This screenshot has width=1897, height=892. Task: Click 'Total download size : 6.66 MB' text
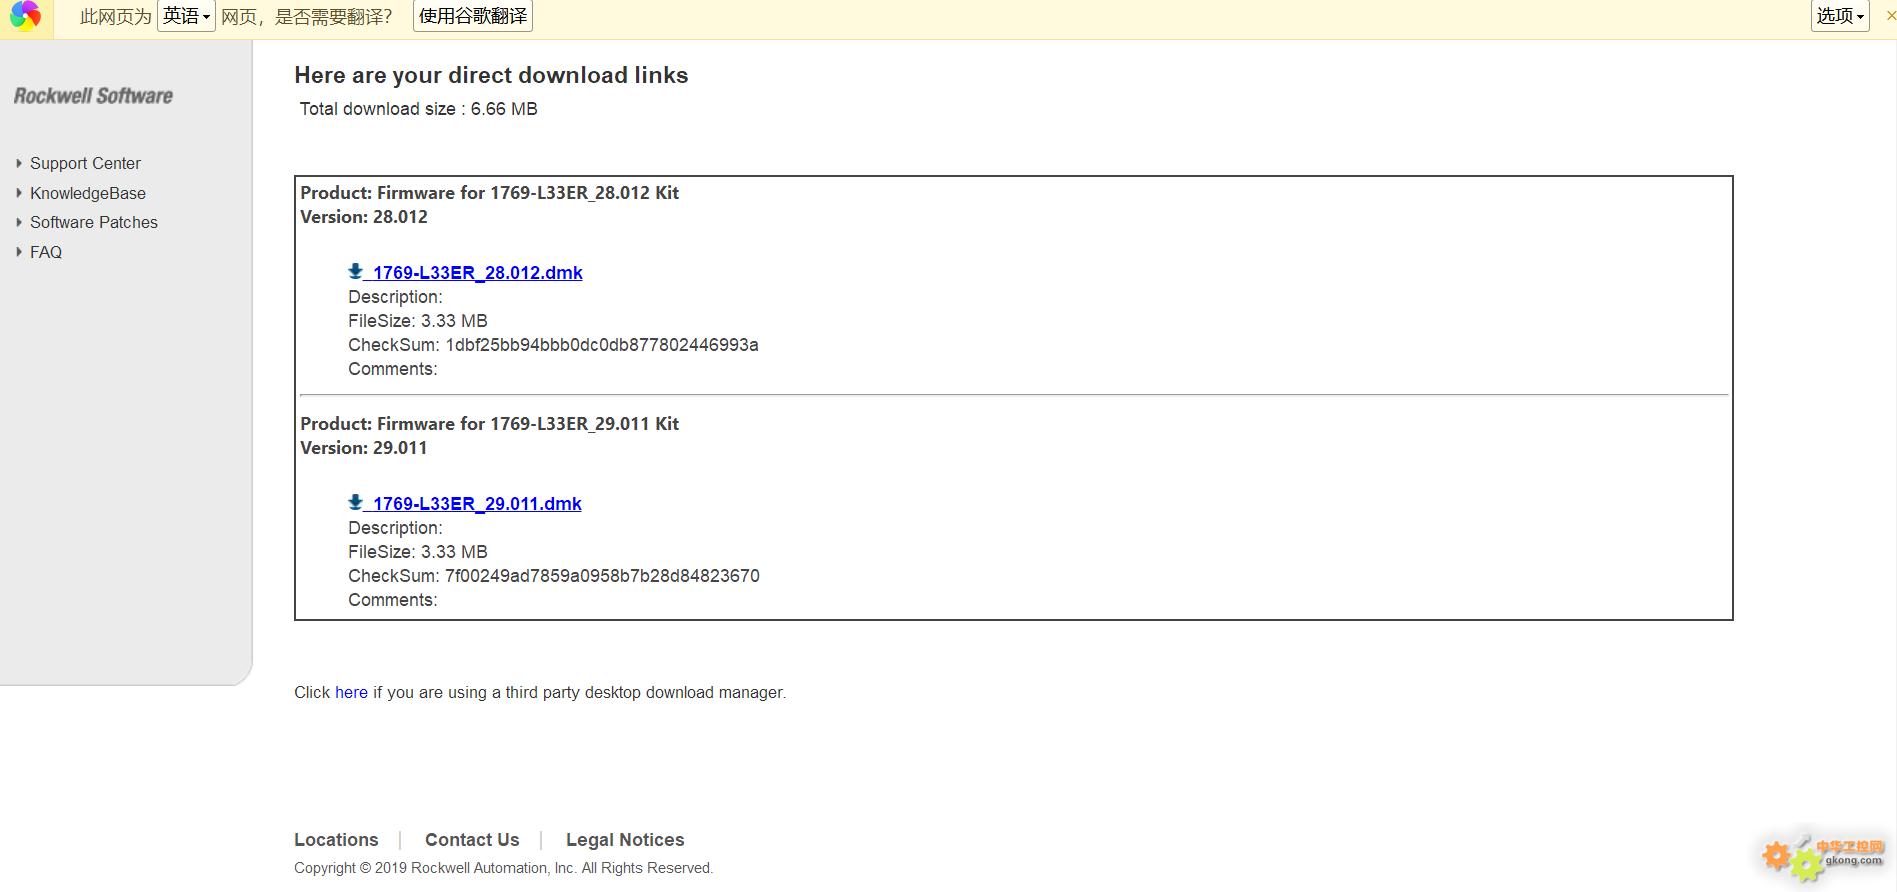point(418,109)
